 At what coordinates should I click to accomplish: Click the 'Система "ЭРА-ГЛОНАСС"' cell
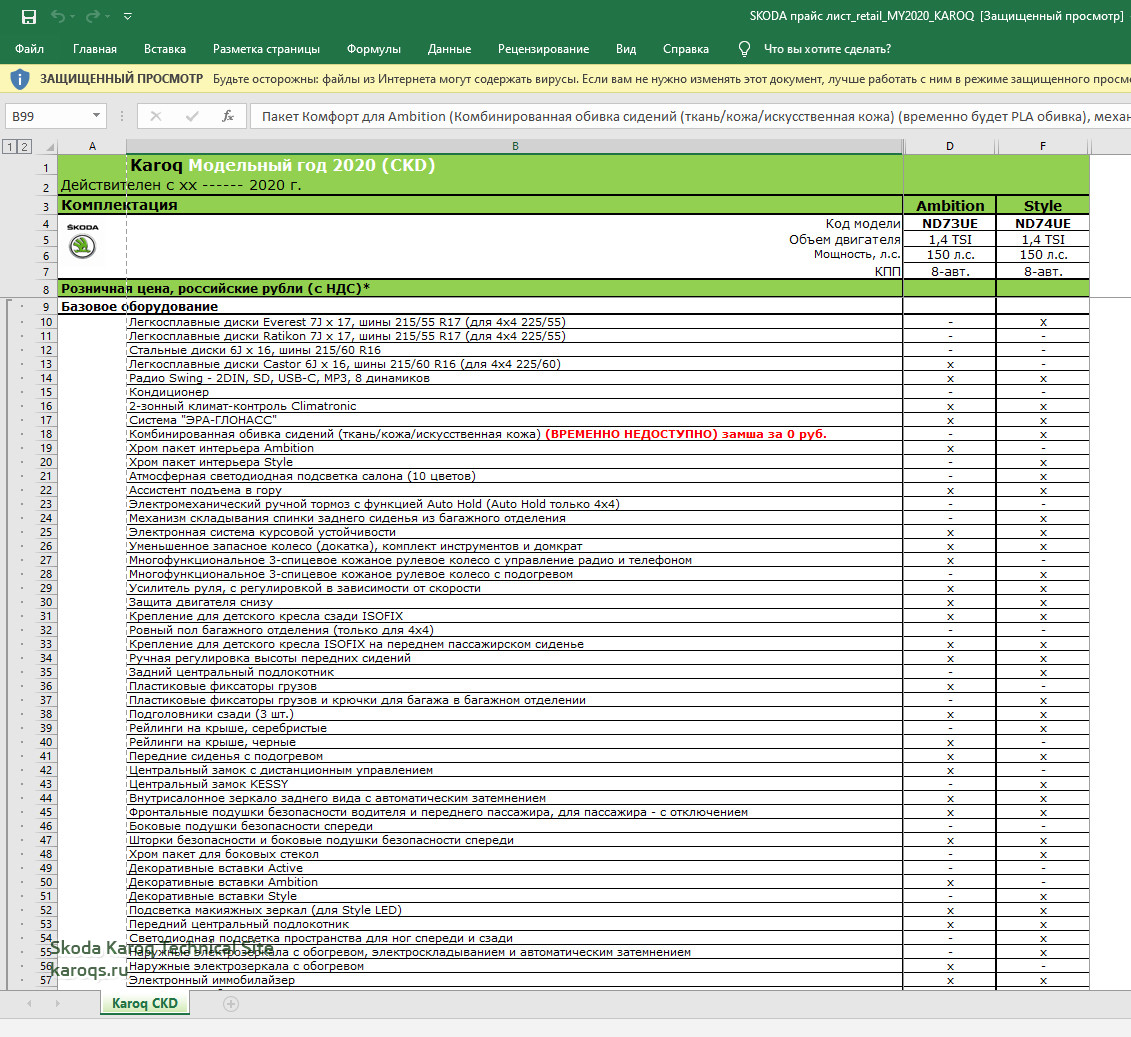(514, 420)
